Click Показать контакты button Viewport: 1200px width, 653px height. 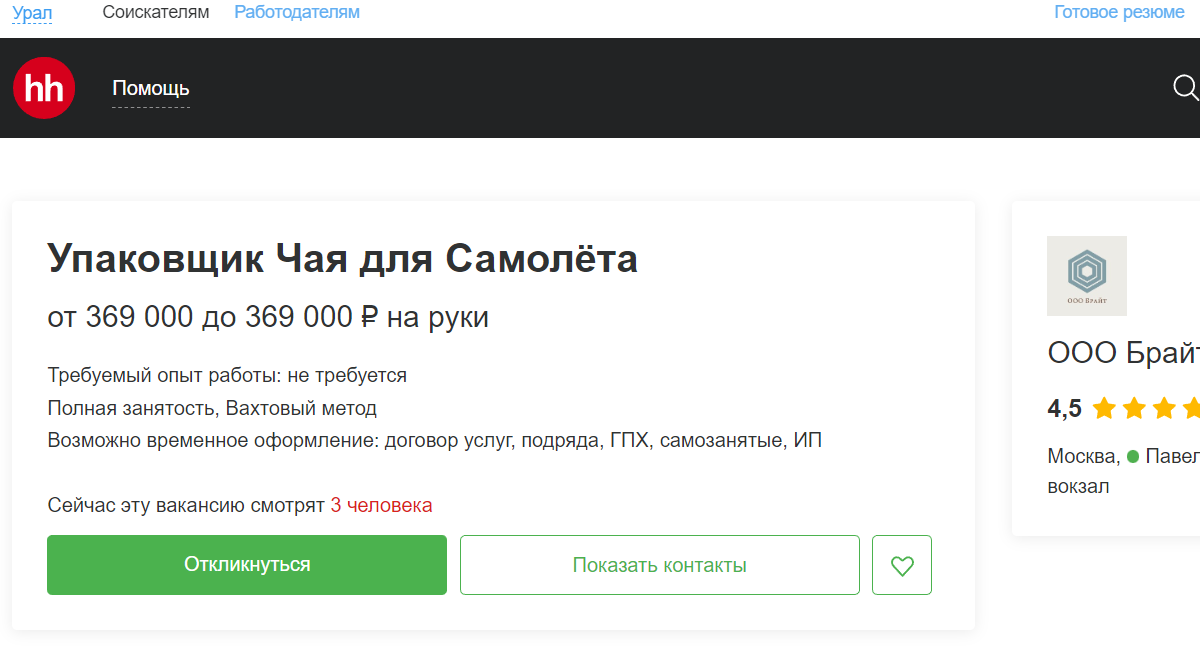[660, 565]
